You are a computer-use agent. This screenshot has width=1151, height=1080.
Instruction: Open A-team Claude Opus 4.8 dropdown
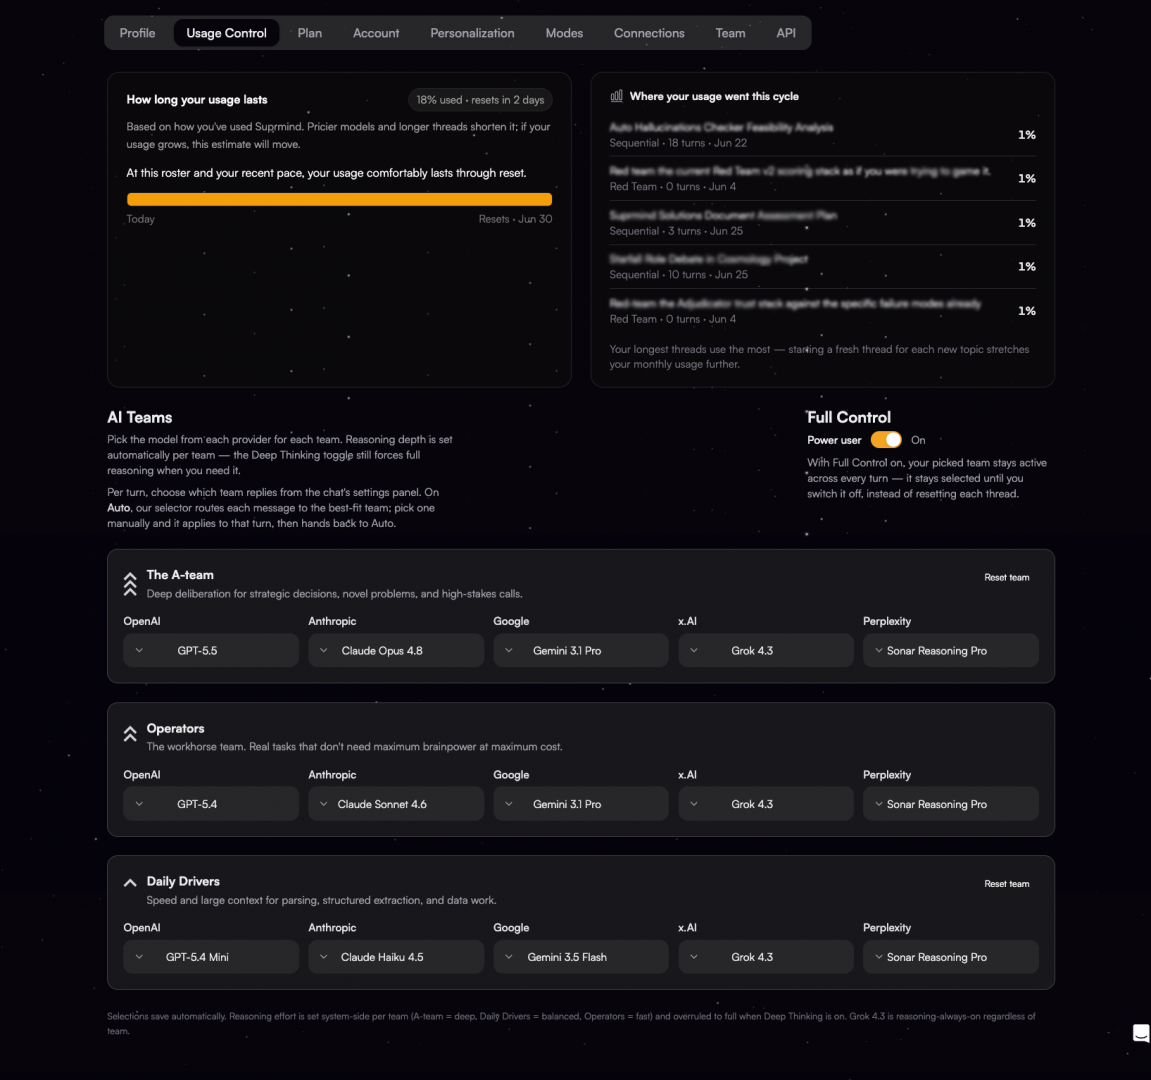(396, 650)
